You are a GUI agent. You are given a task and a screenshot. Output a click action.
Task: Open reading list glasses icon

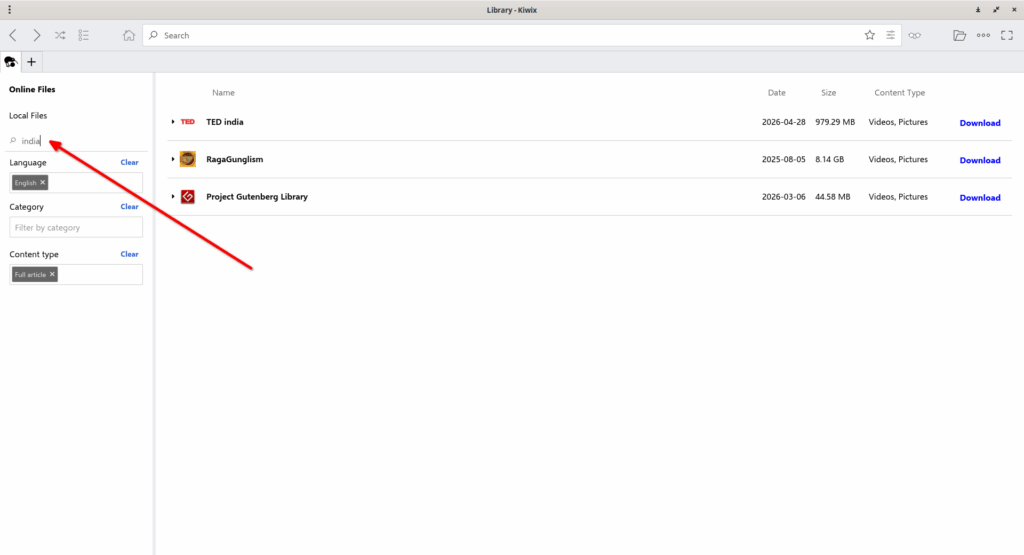914,35
